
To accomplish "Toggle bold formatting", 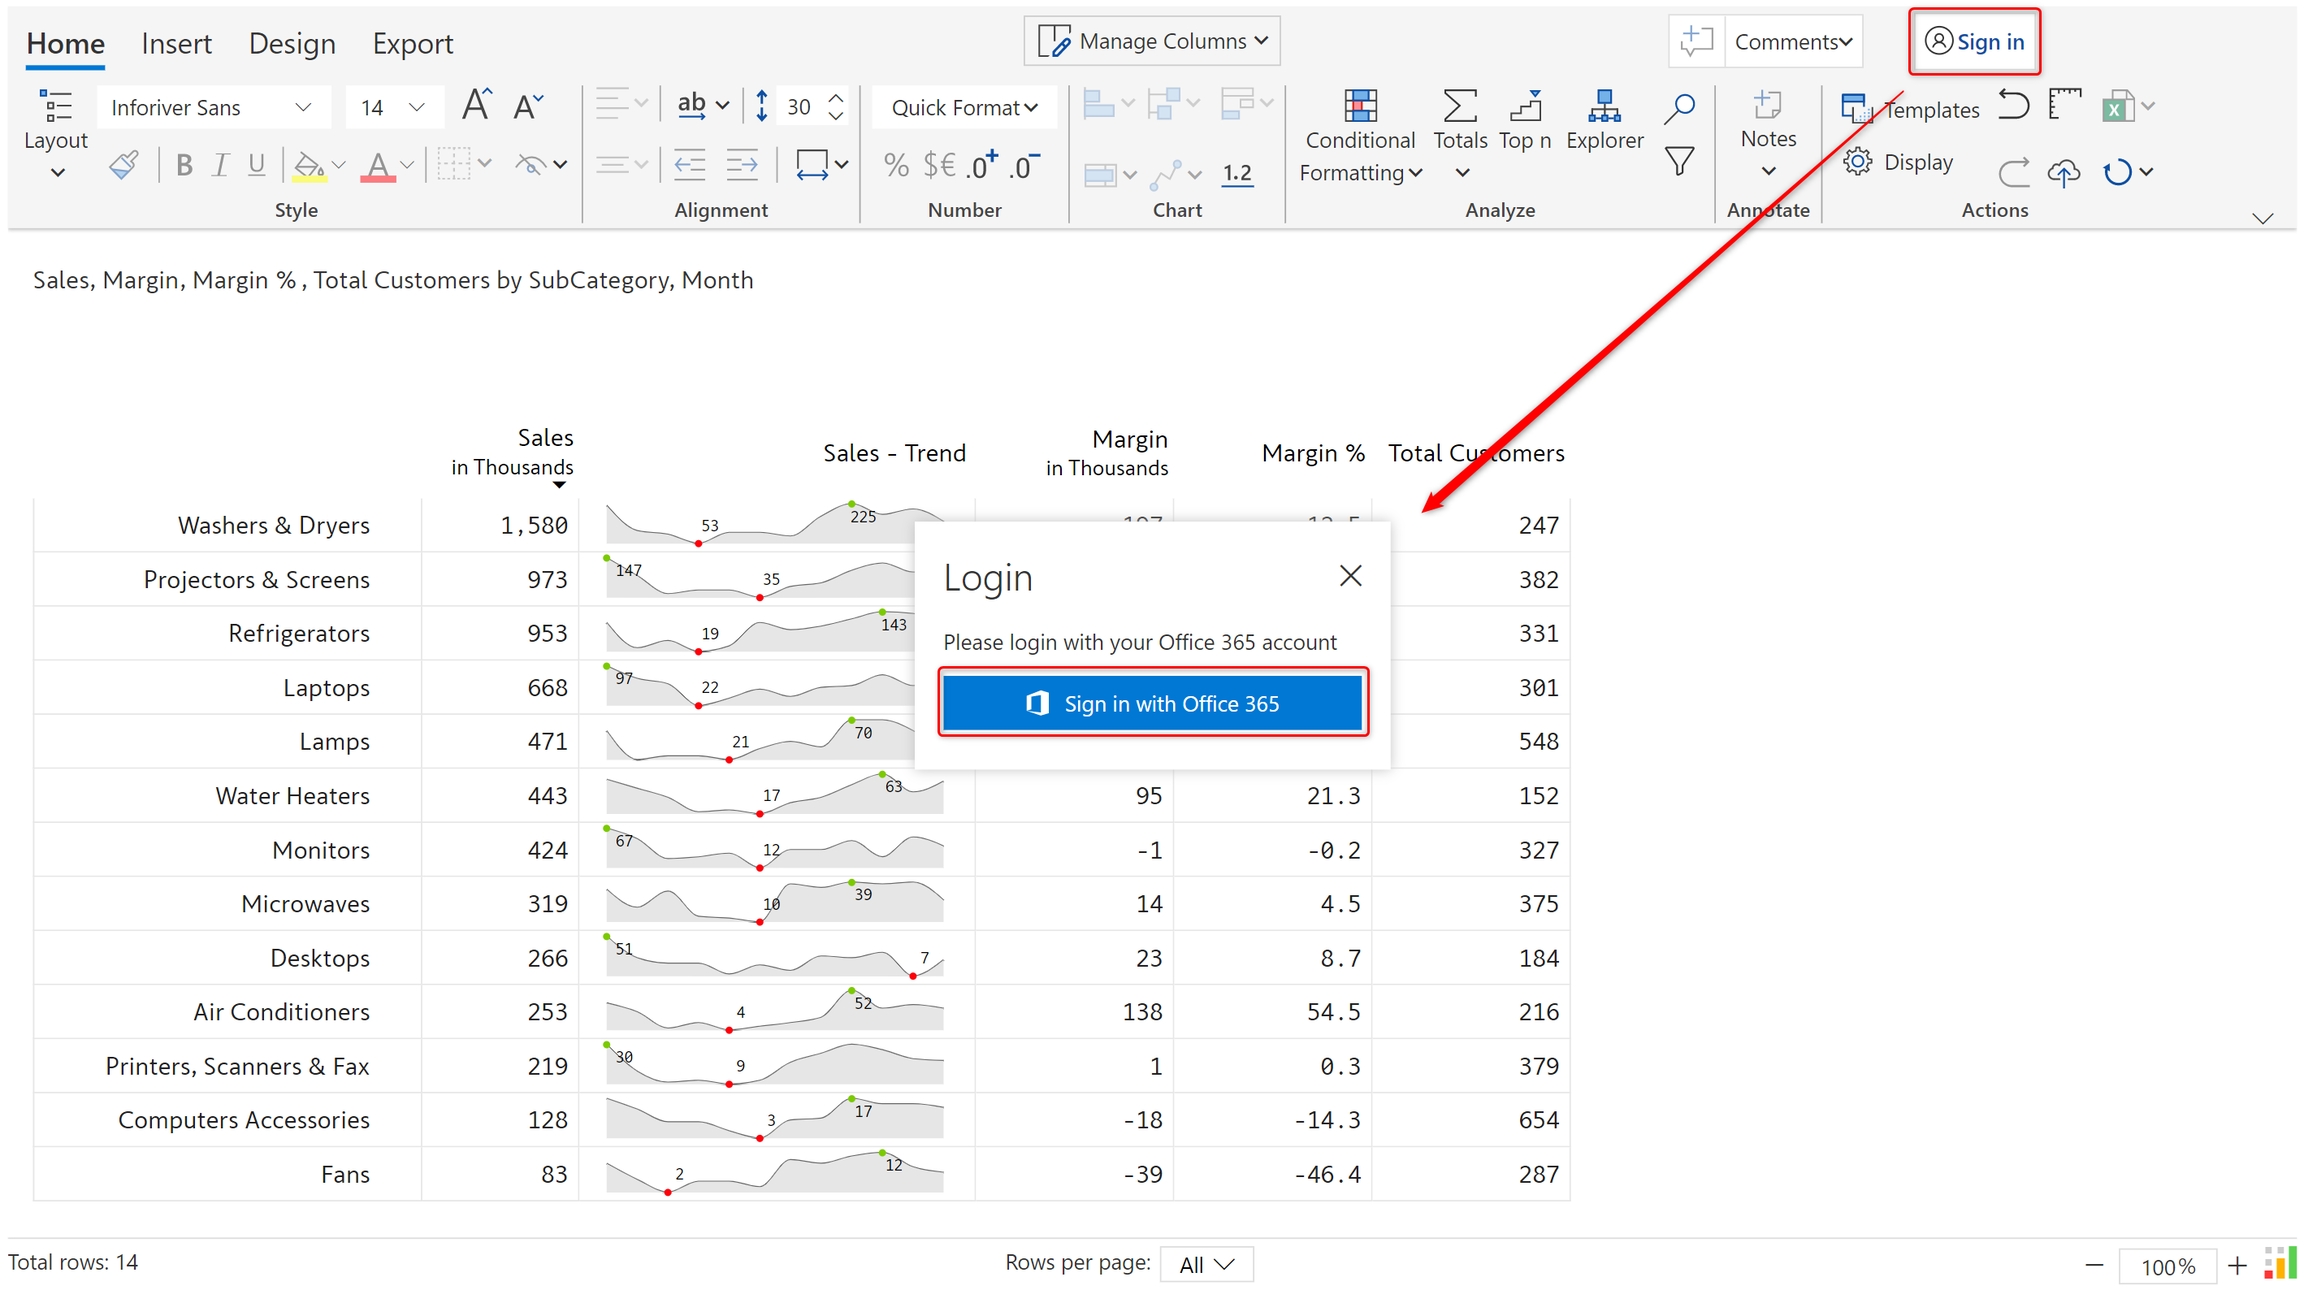I will point(184,165).
